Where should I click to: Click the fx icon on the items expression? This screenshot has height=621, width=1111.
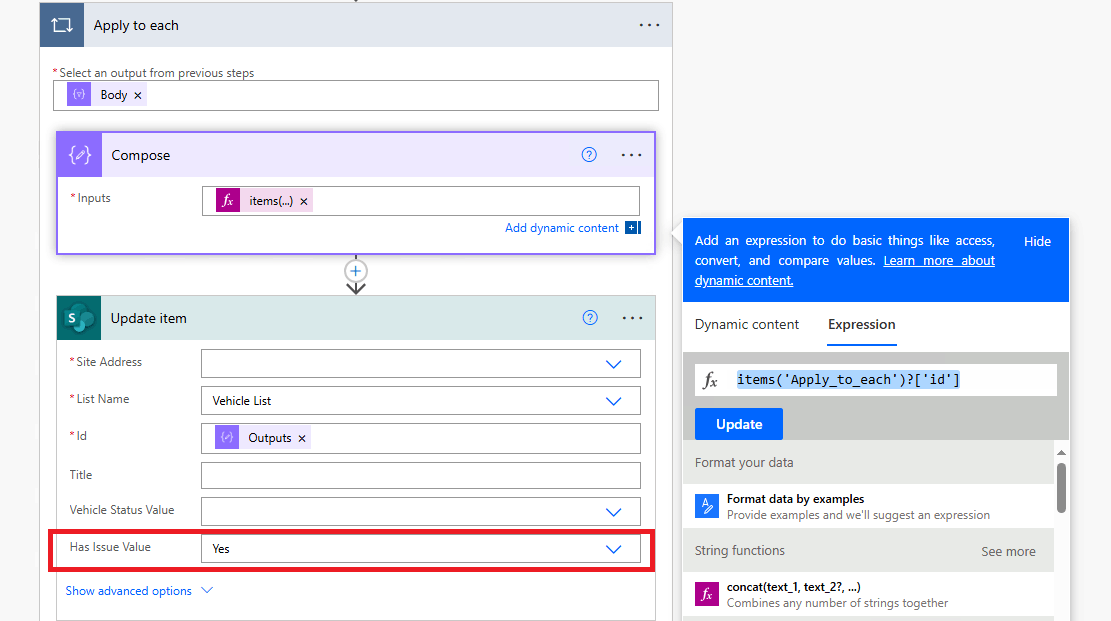click(x=228, y=200)
